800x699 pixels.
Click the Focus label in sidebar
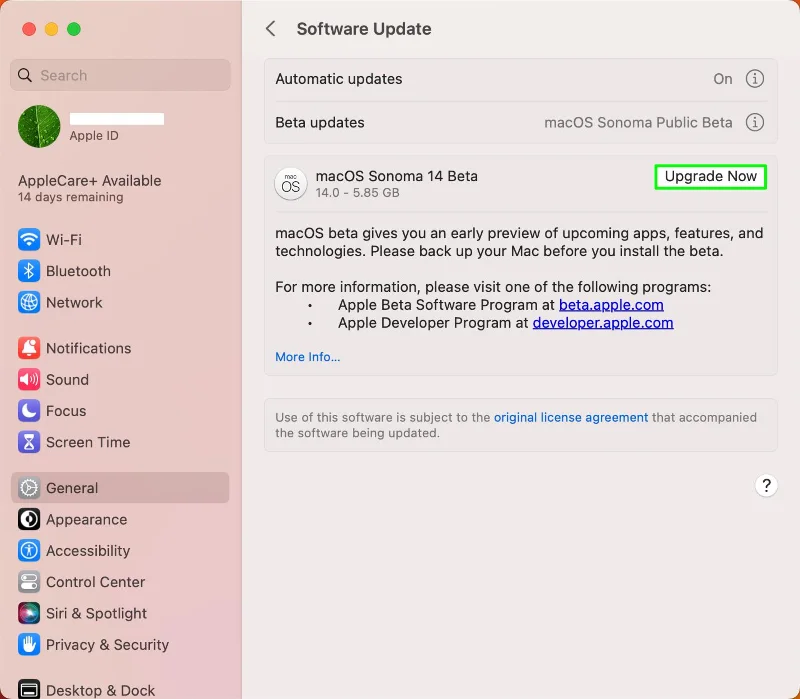[66, 411]
